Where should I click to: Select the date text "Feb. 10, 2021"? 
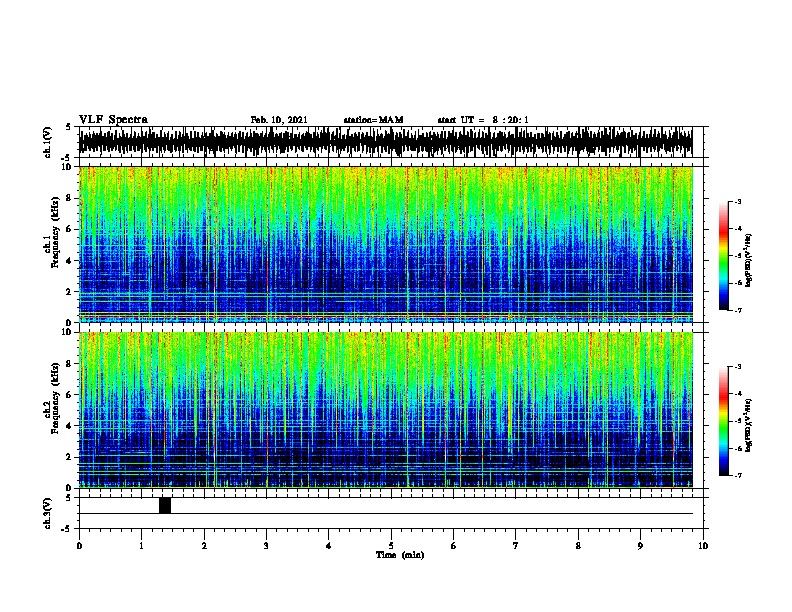click(279, 120)
